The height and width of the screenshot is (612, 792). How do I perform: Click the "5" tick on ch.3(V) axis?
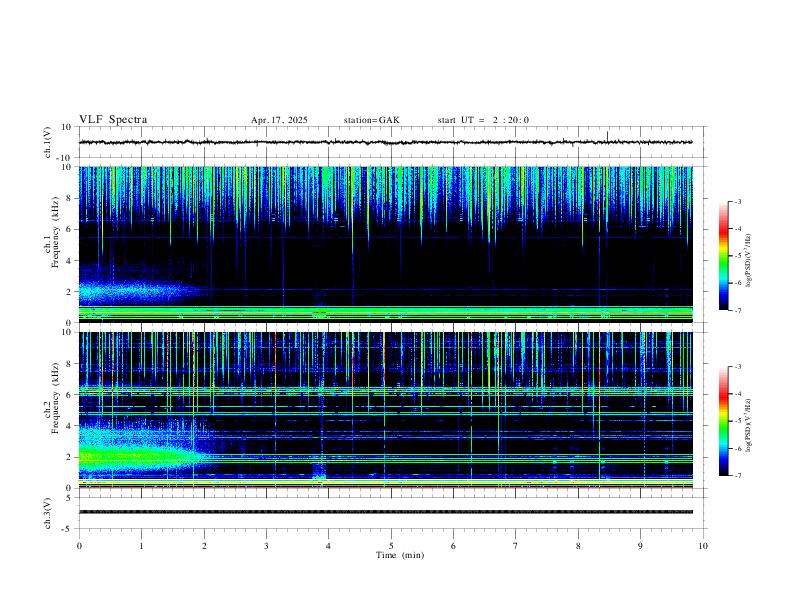[x=69, y=498]
